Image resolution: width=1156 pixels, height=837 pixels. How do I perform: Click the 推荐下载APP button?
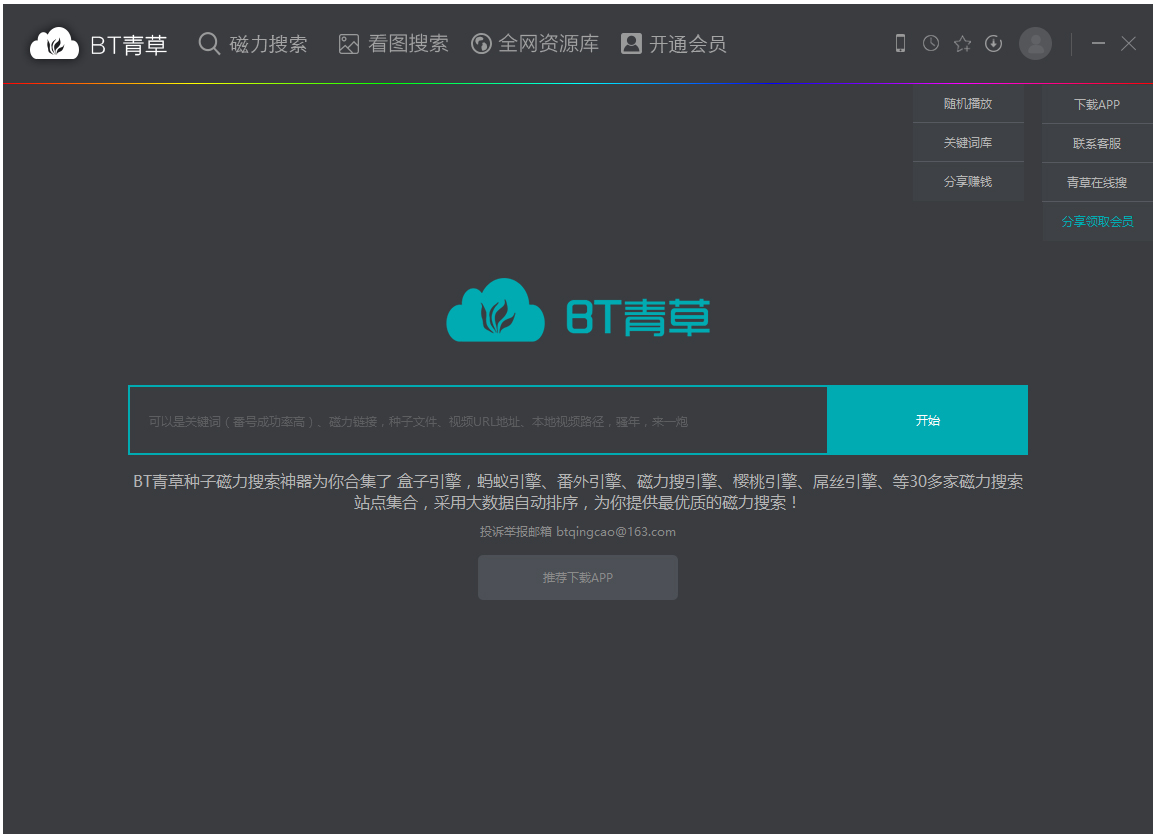tap(578, 577)
